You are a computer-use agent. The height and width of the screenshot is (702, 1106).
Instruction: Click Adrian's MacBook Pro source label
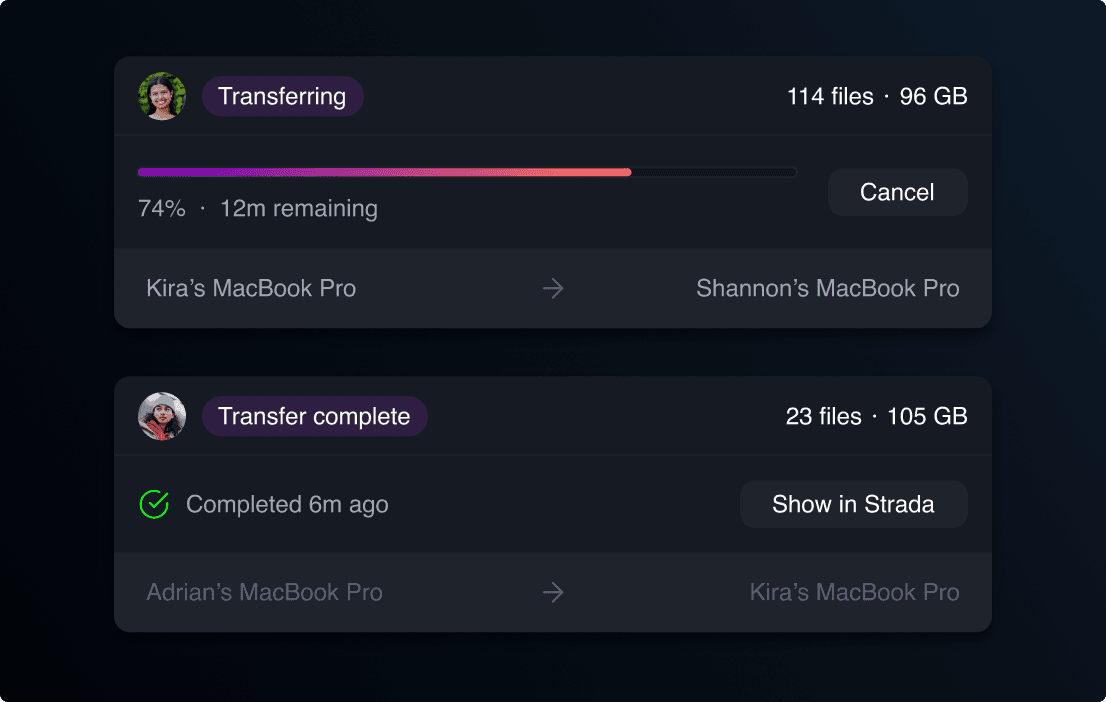tap(263, 592)
